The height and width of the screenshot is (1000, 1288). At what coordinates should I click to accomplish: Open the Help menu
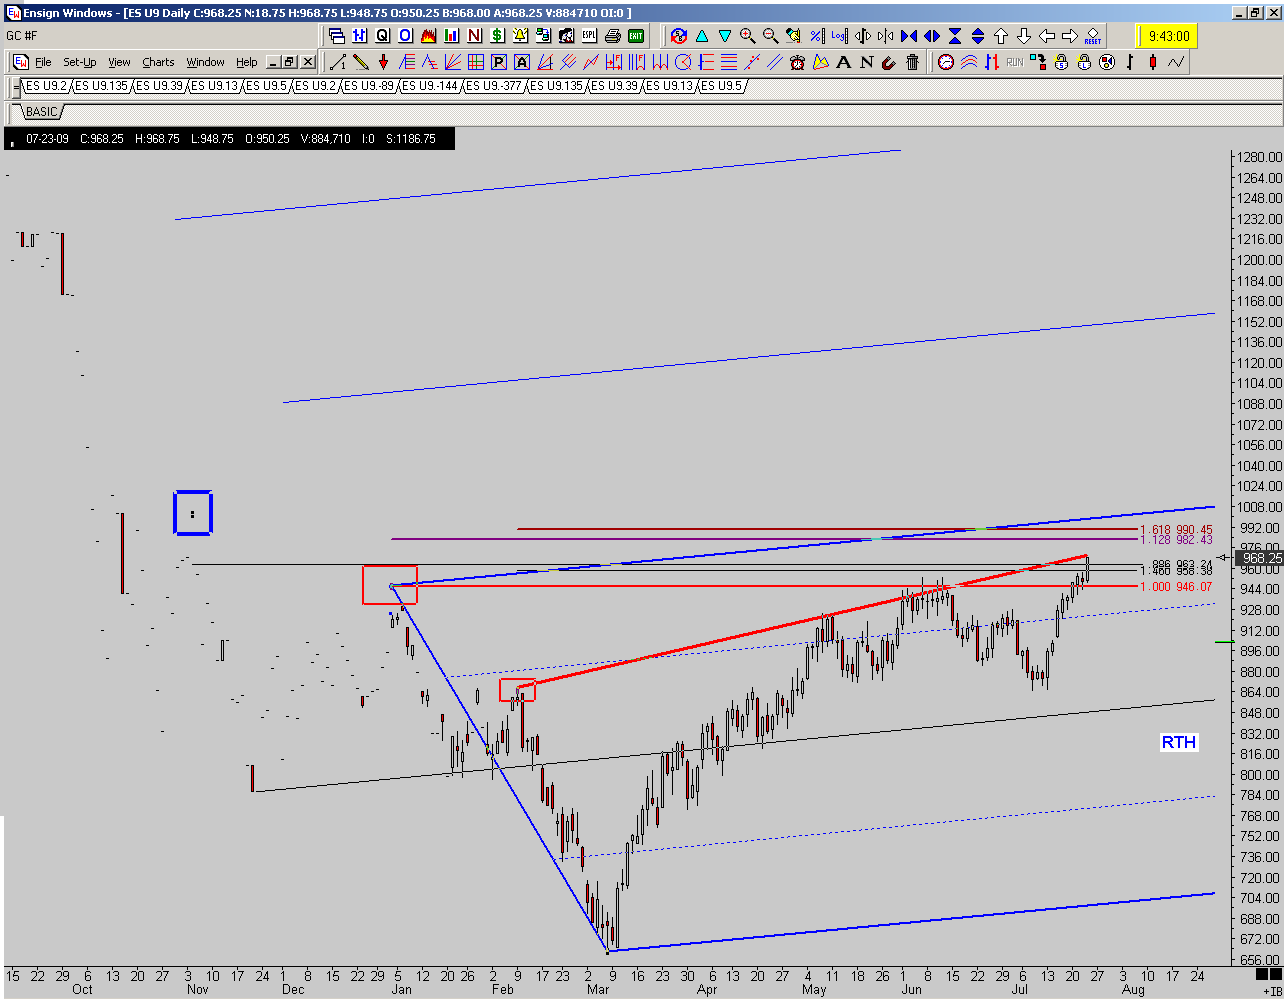click(246, 62)
